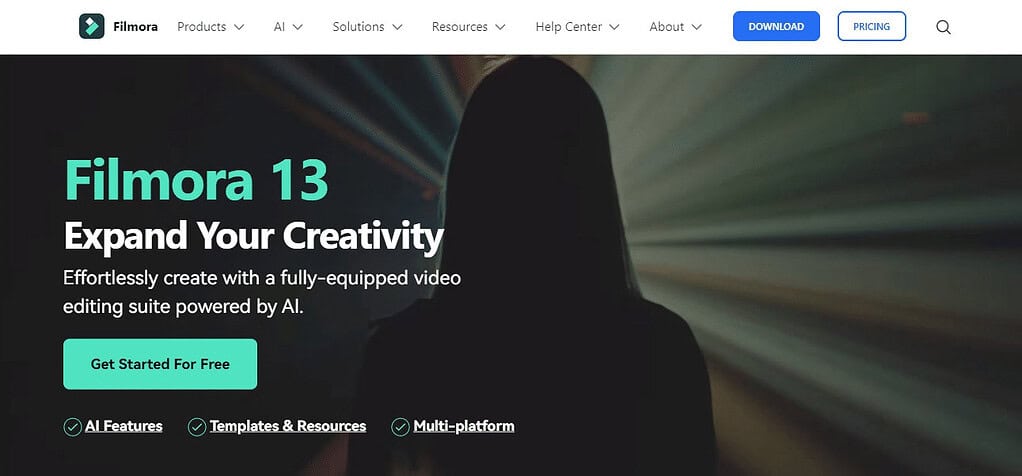Open the Products menu item
The width and height of the screenshot is (1022, 476).
[x=201, y=27]
